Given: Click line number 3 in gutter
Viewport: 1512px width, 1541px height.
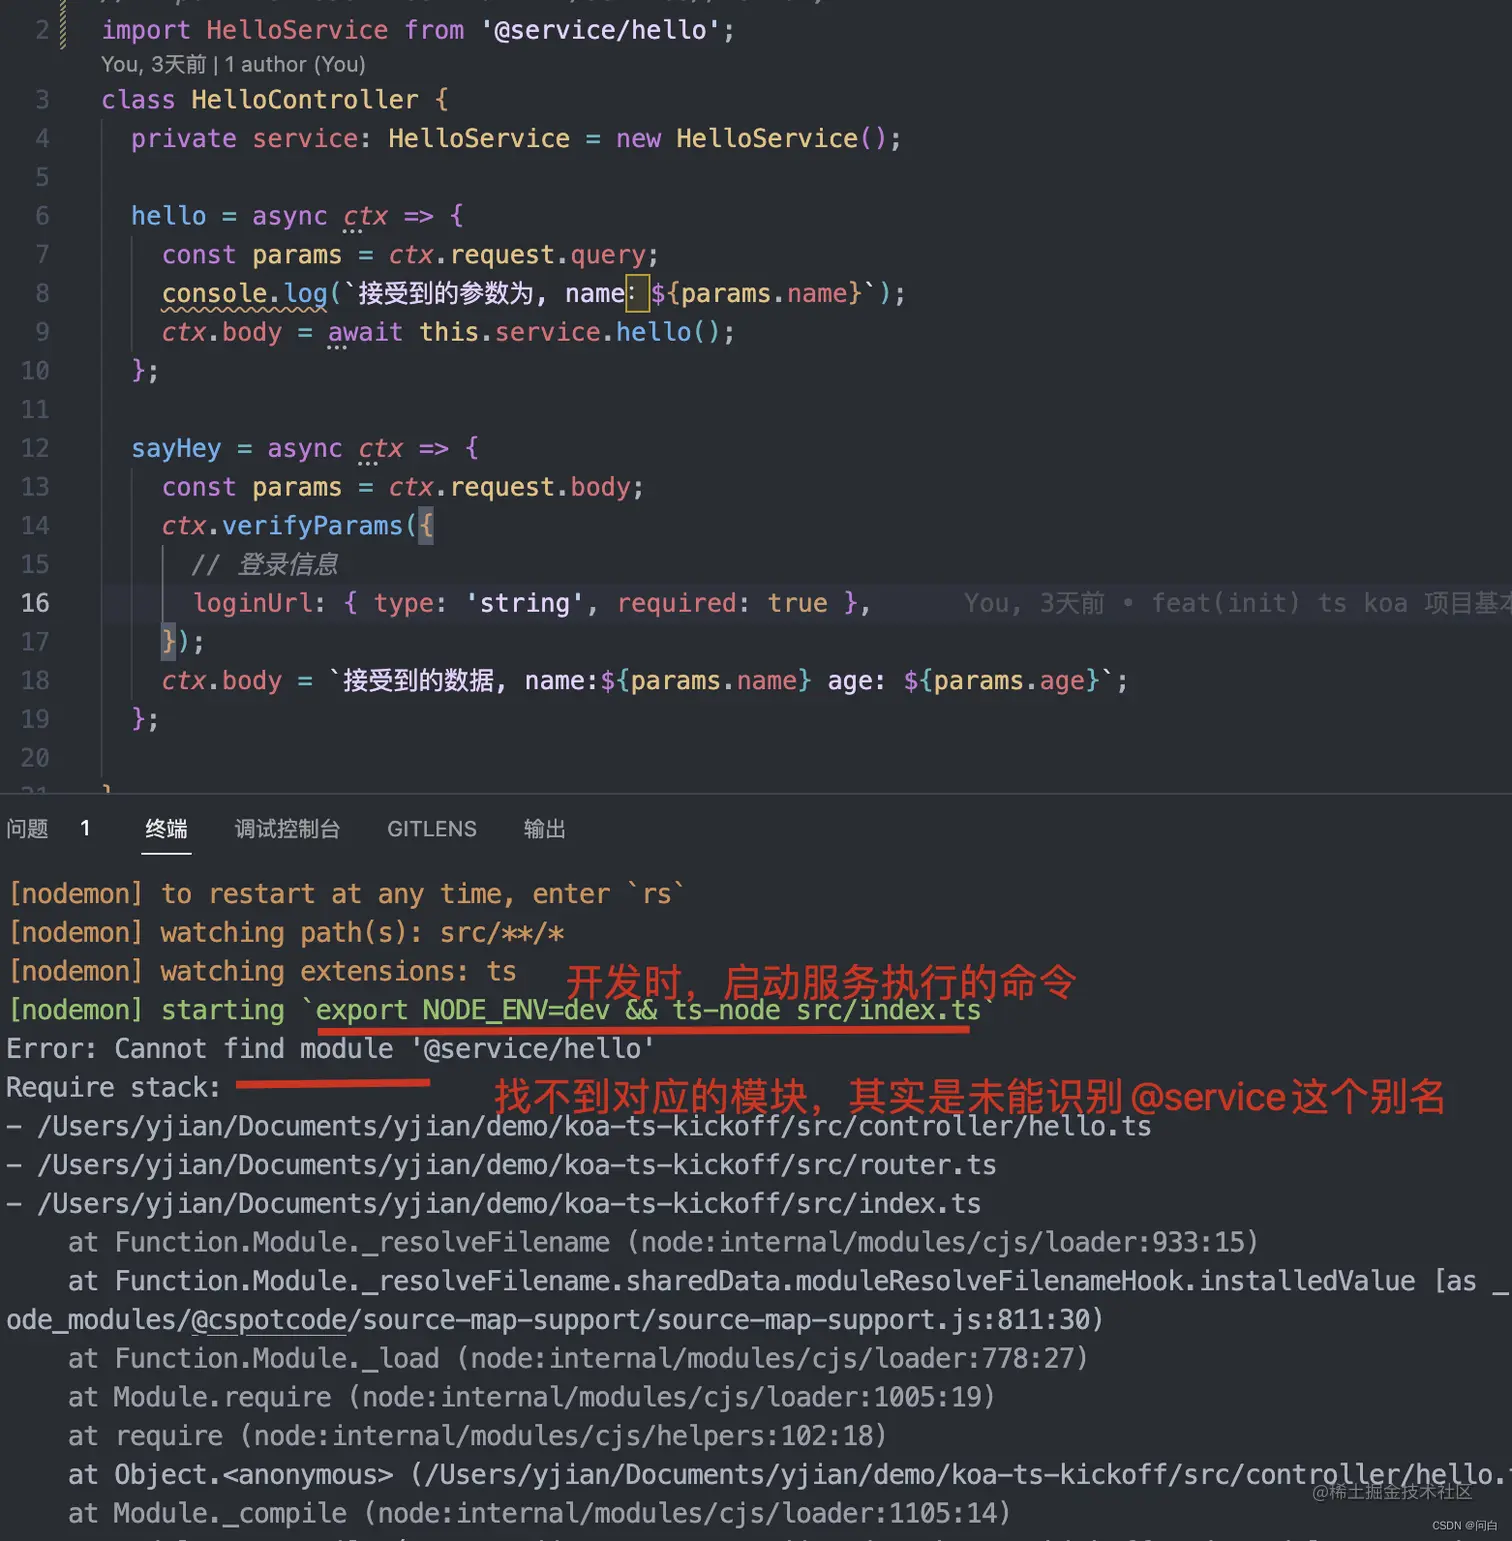Looking at the screenshot, I should 42,100.
